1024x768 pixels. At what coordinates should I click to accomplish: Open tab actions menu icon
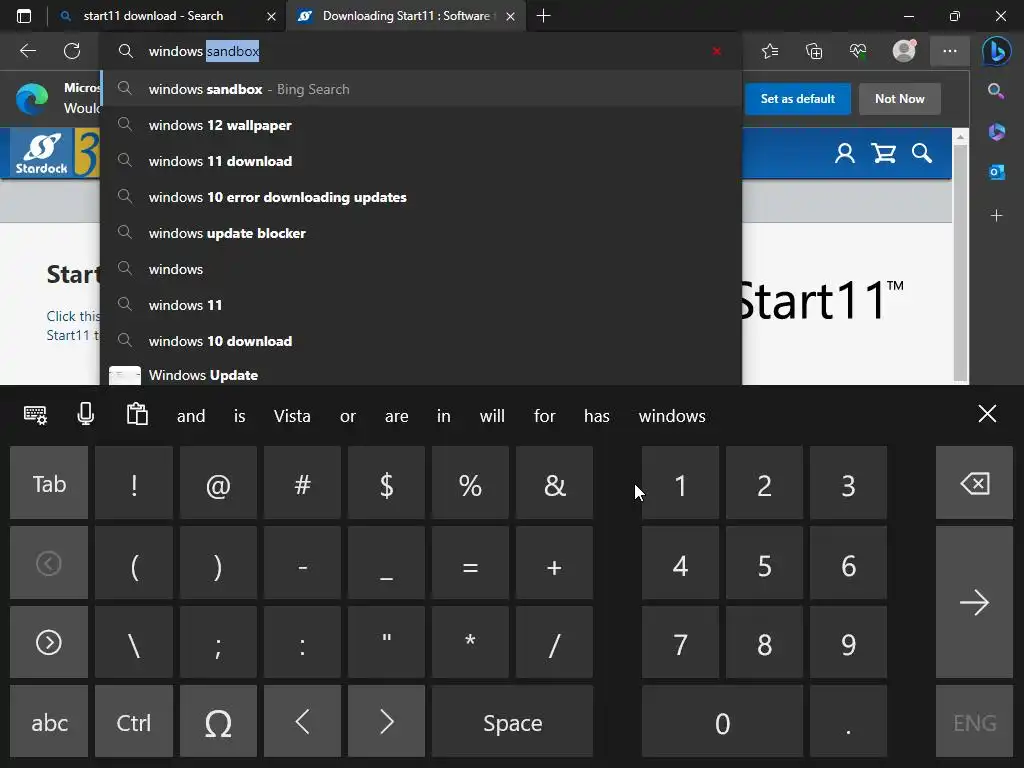tap(24, 16)
